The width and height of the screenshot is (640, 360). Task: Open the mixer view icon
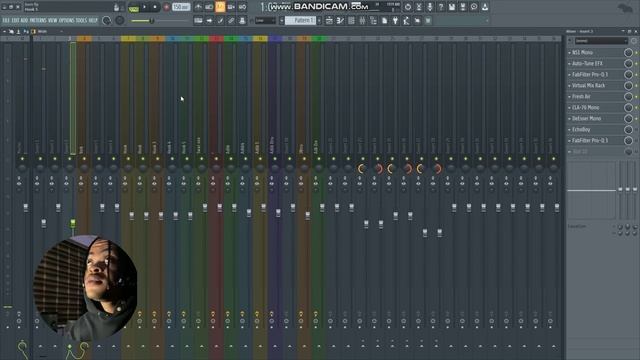(x=362, y=20)
